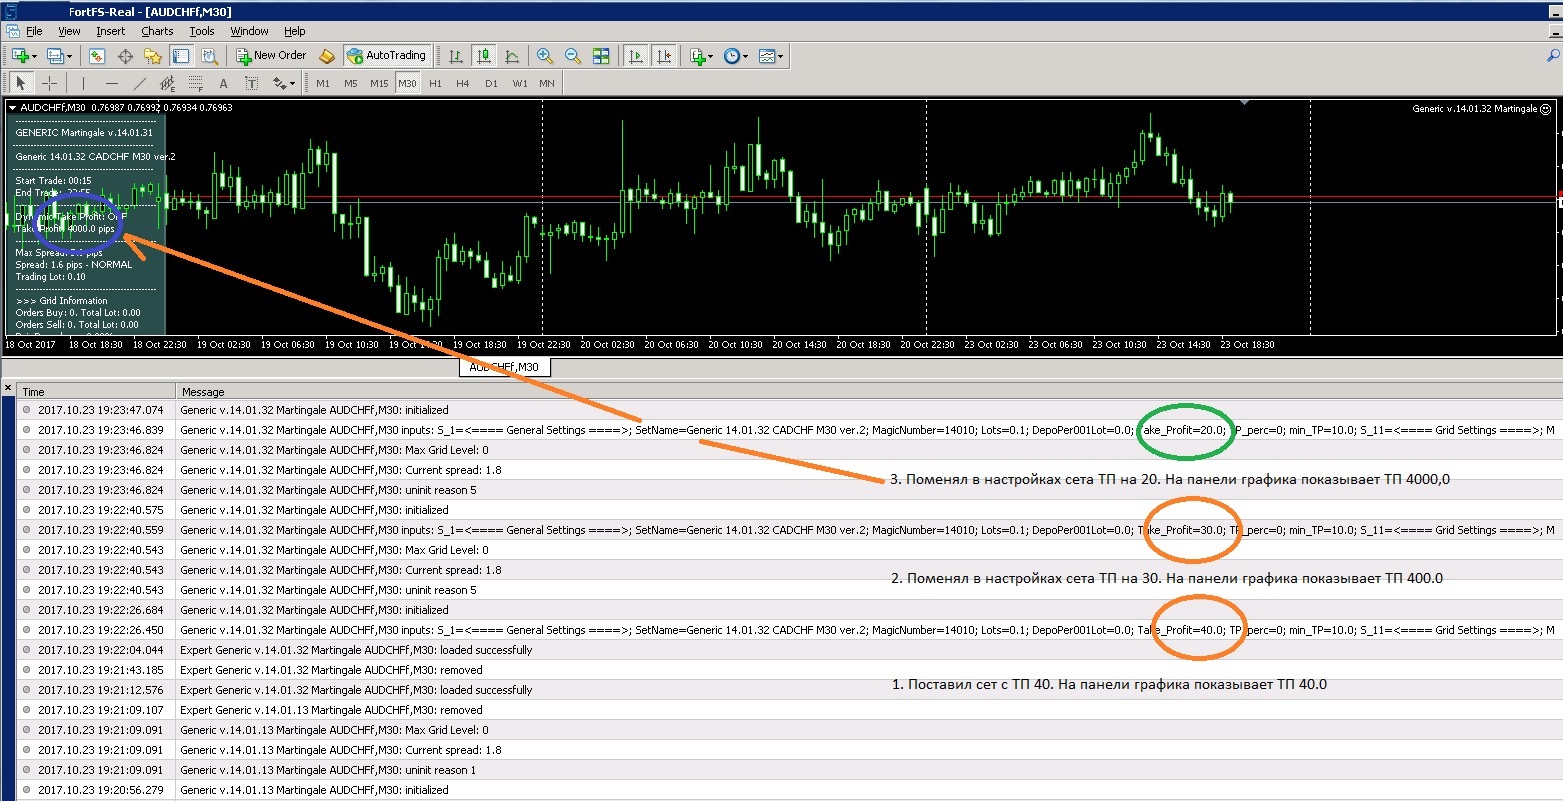This screenshot has height=801, width=1563.
Task: Open the Market Watch window icon
Action: (97, 56)
